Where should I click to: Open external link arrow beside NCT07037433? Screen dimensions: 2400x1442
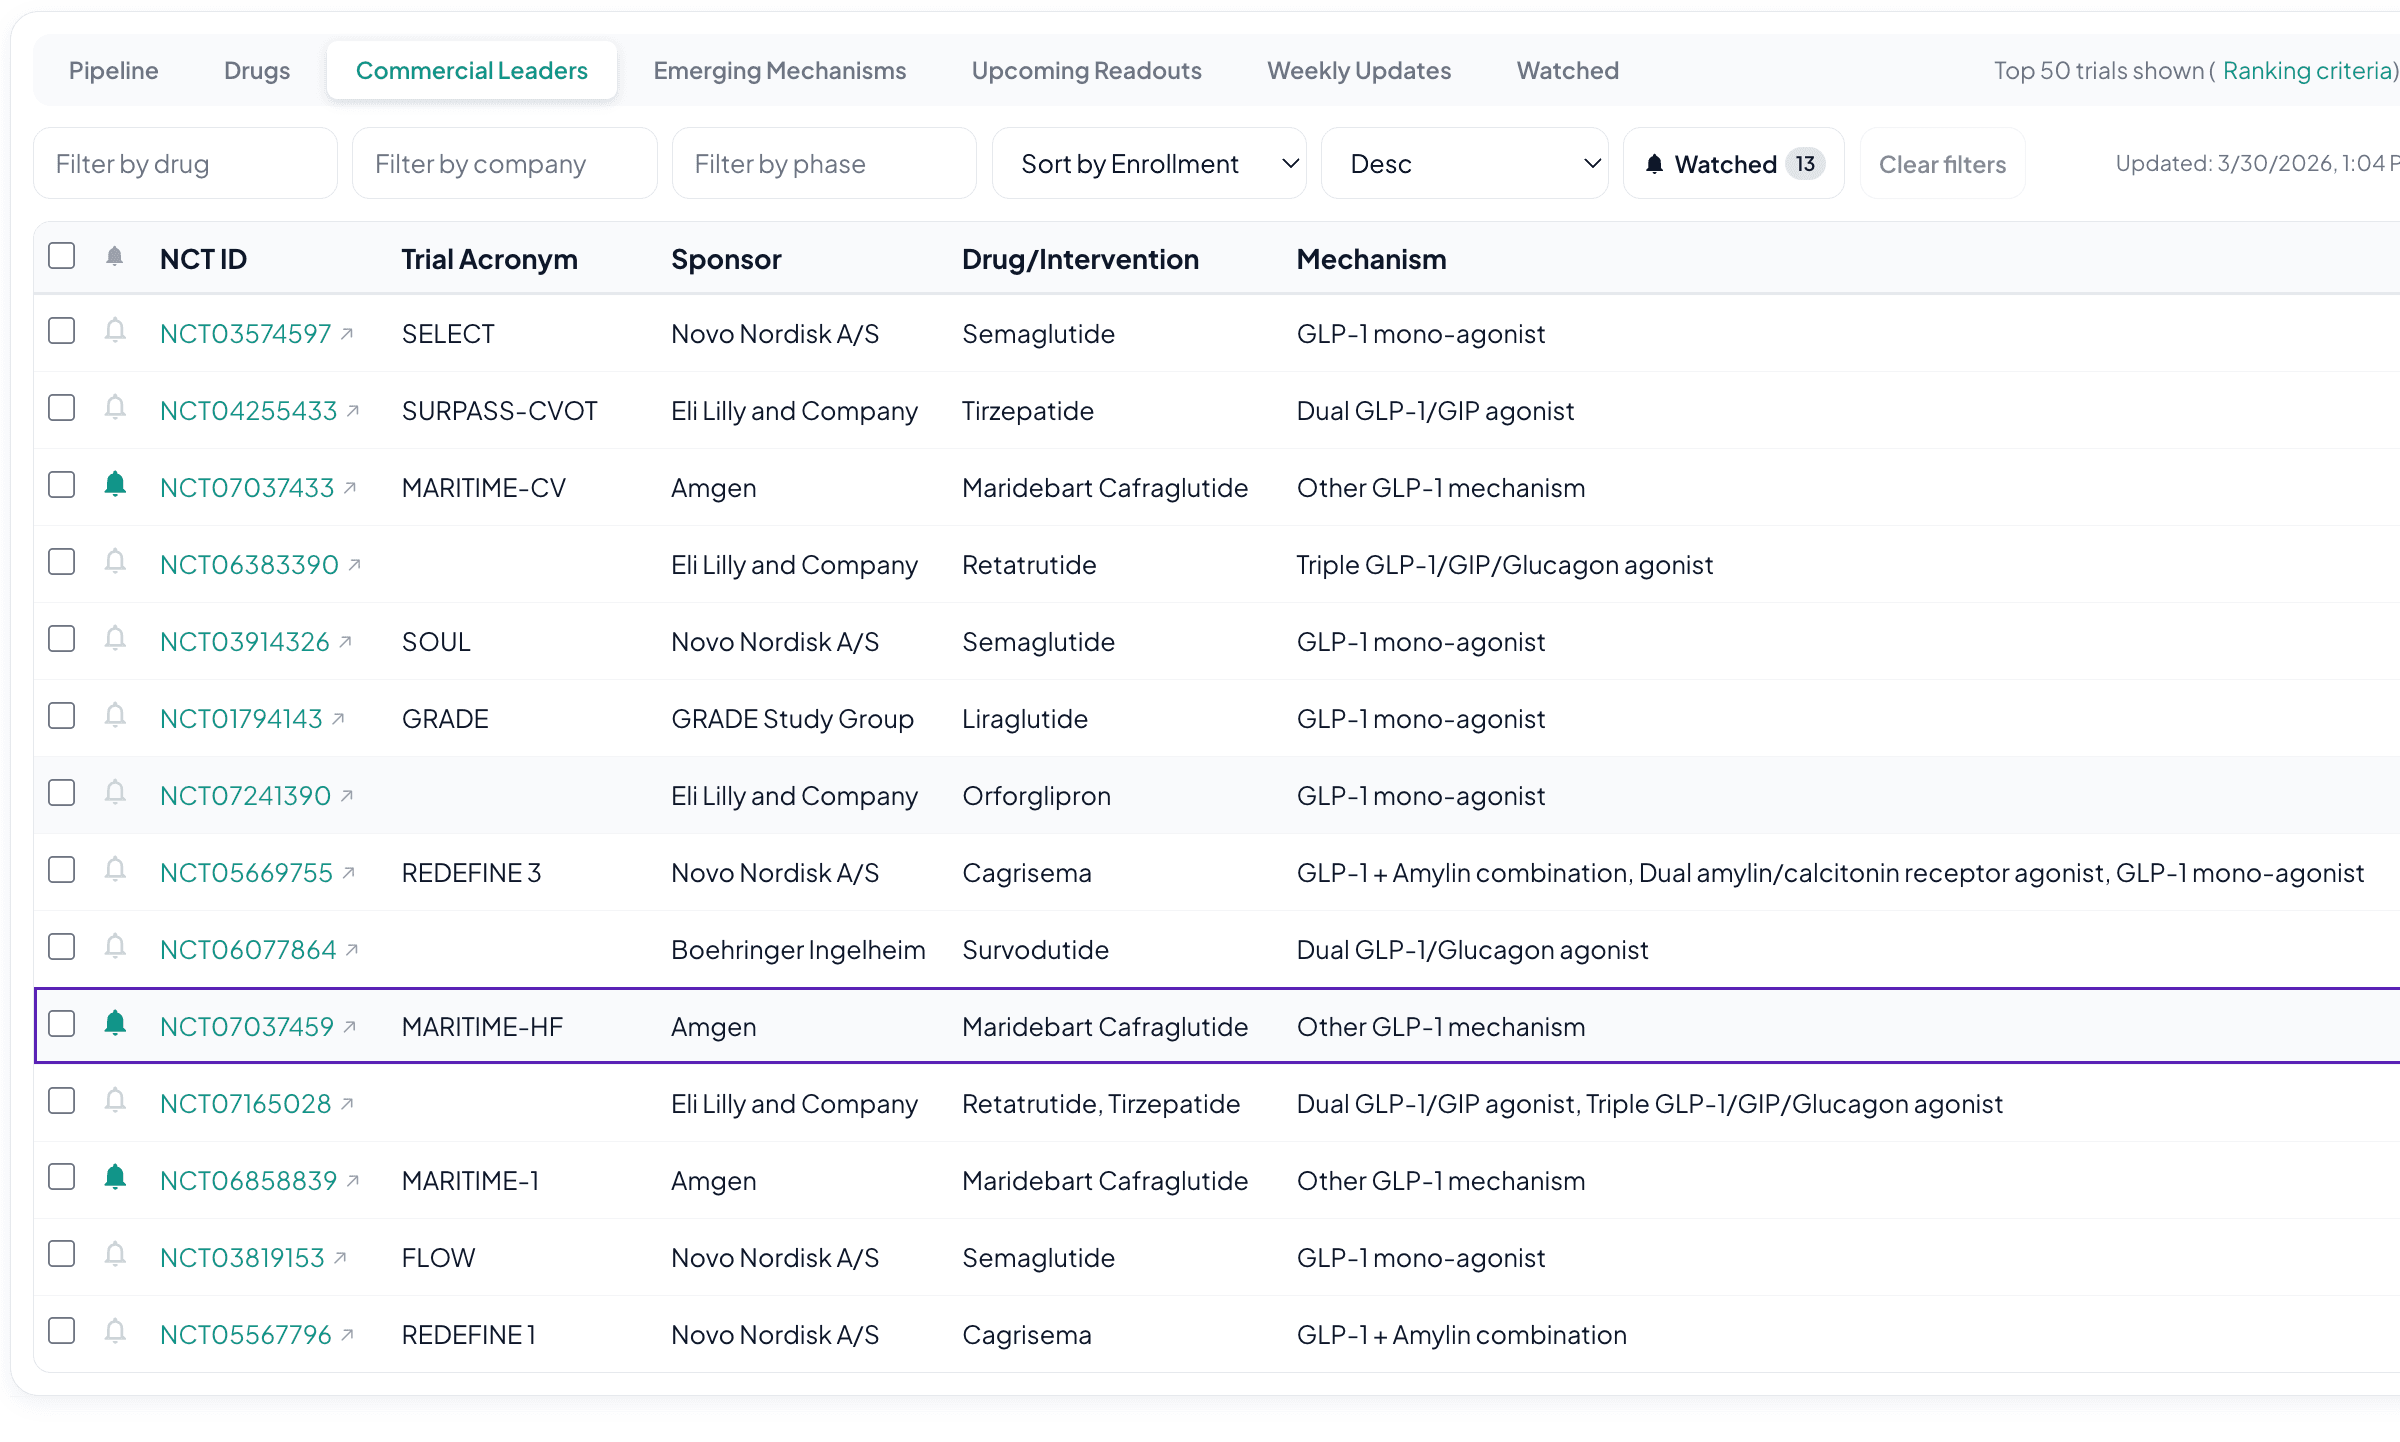350,488
